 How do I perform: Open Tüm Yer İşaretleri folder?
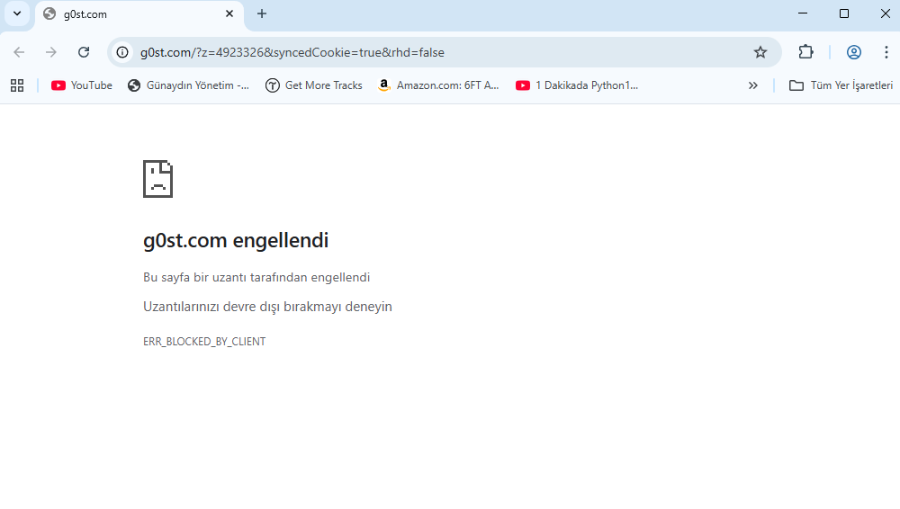click(841, 86)
